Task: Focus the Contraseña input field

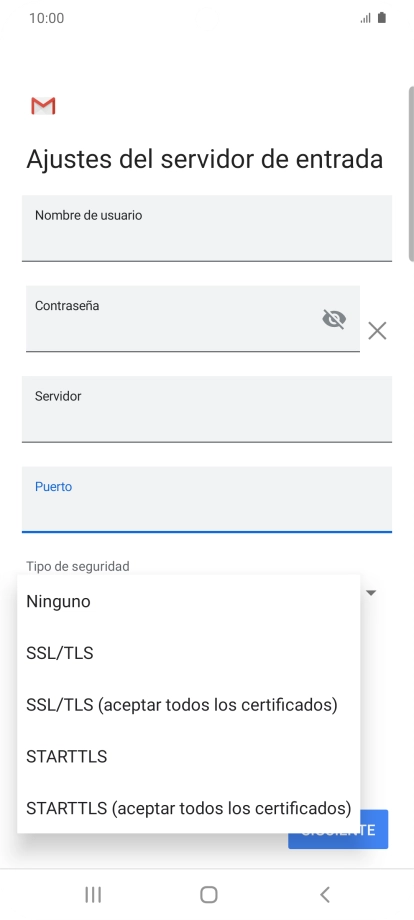Action: click(x=193, y=319)
